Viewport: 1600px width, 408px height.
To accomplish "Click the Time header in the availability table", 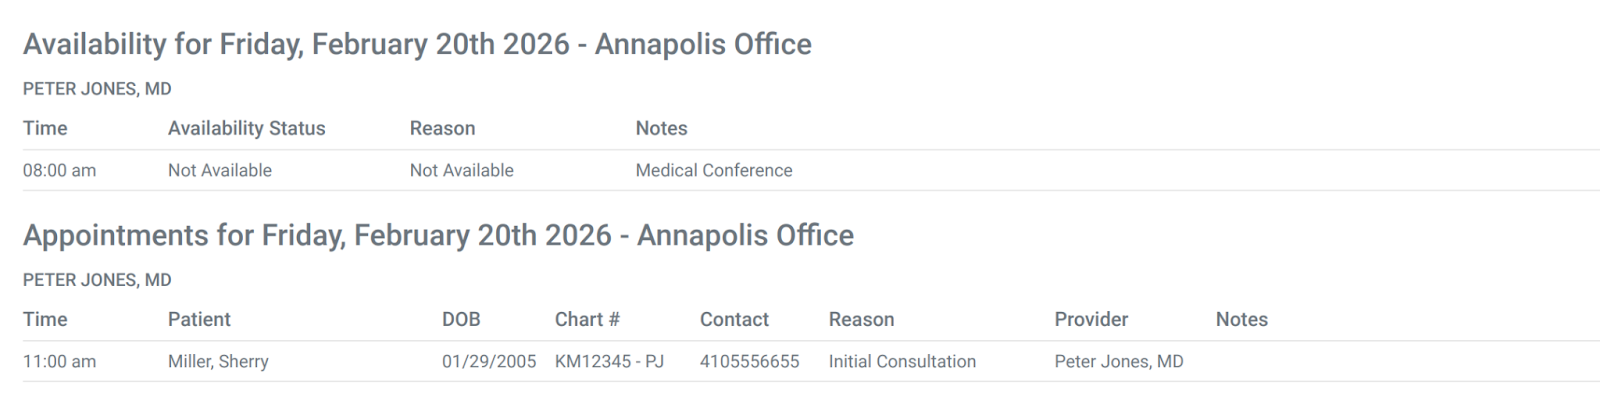I will [45, 128].
